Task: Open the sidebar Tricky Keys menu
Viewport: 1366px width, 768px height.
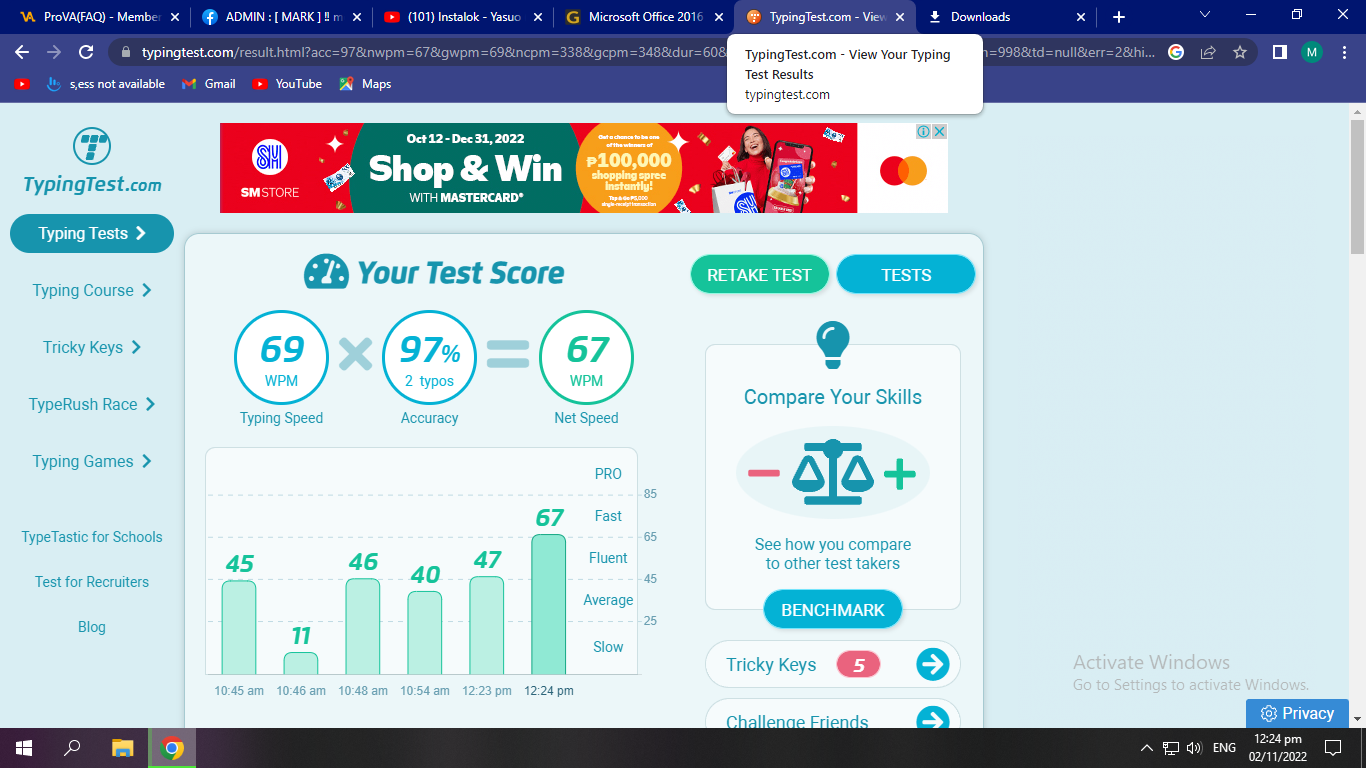Action: point(92,347)
